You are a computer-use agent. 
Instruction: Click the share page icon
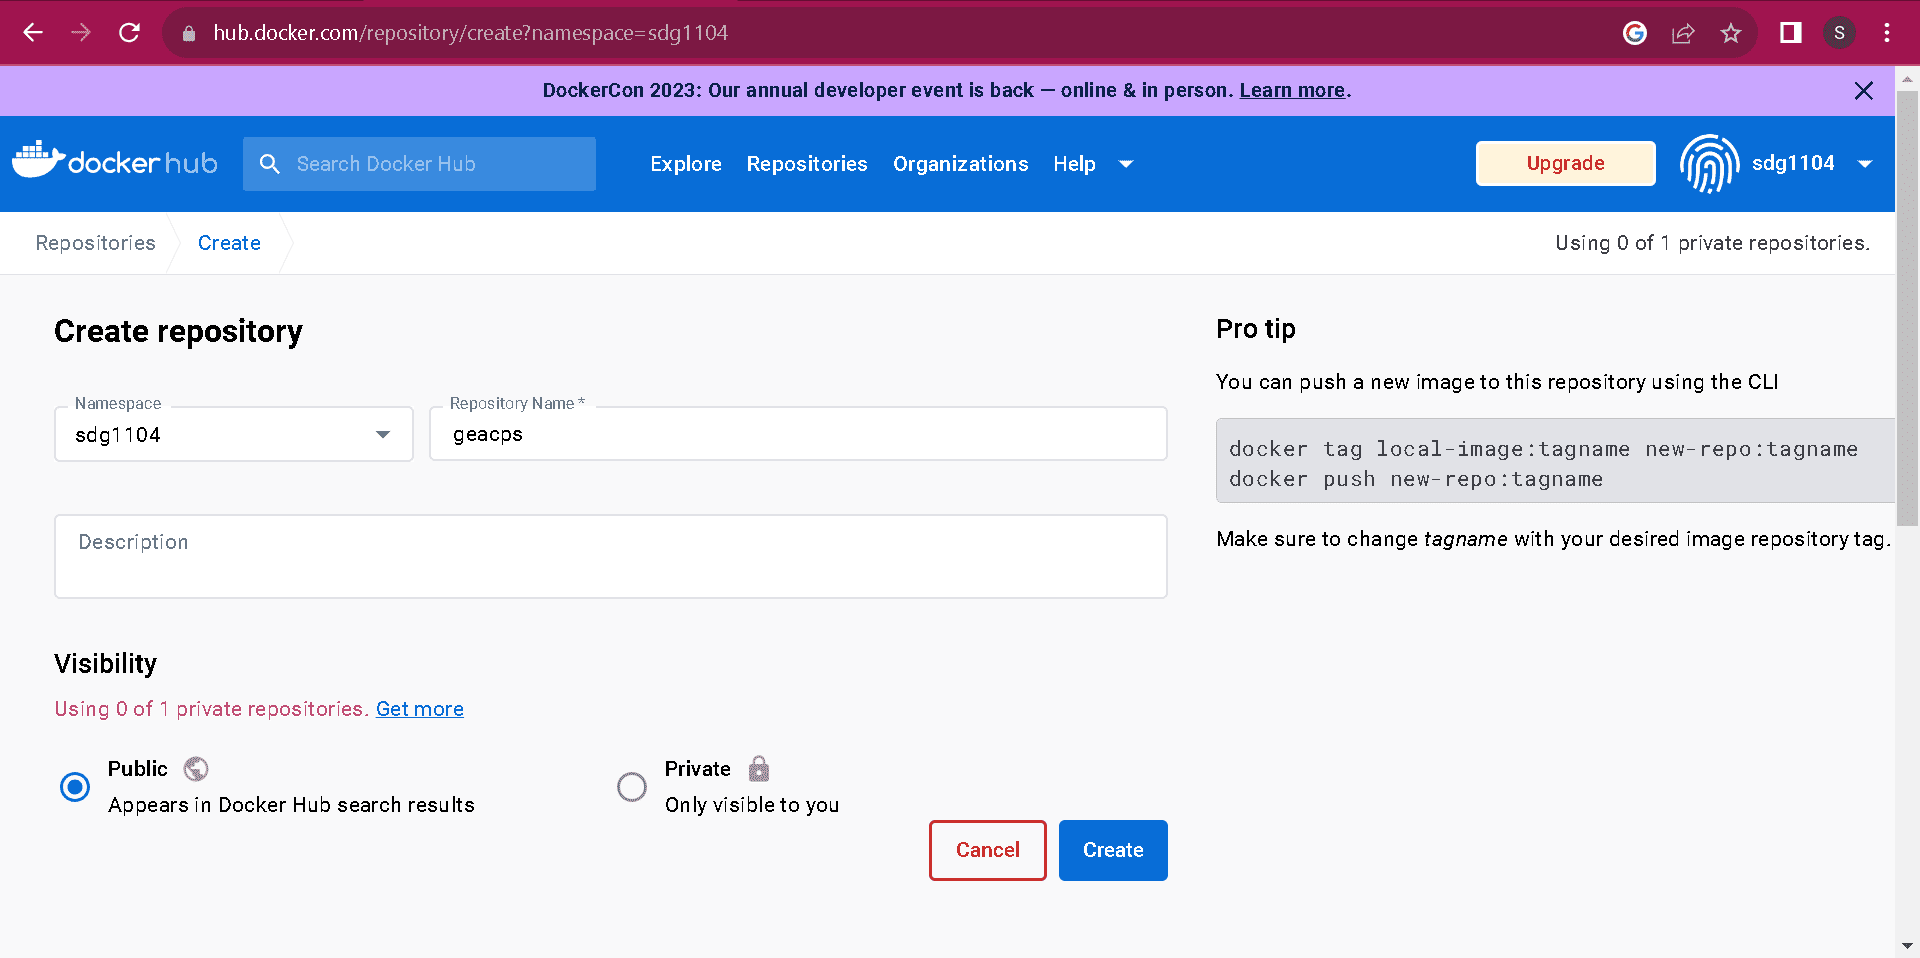click(x=1683, y=33)
